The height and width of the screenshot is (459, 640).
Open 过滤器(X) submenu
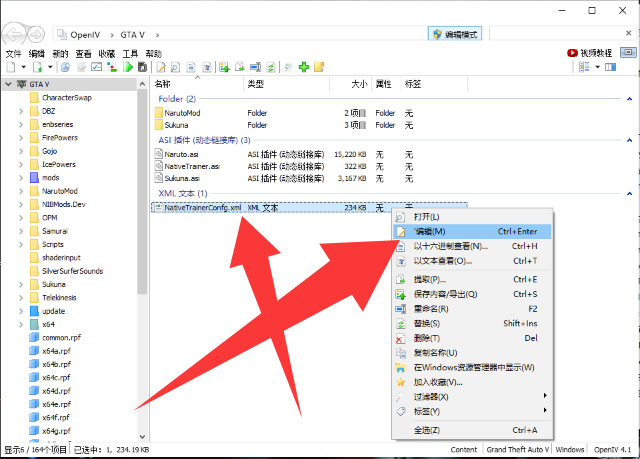coord(472,397)
